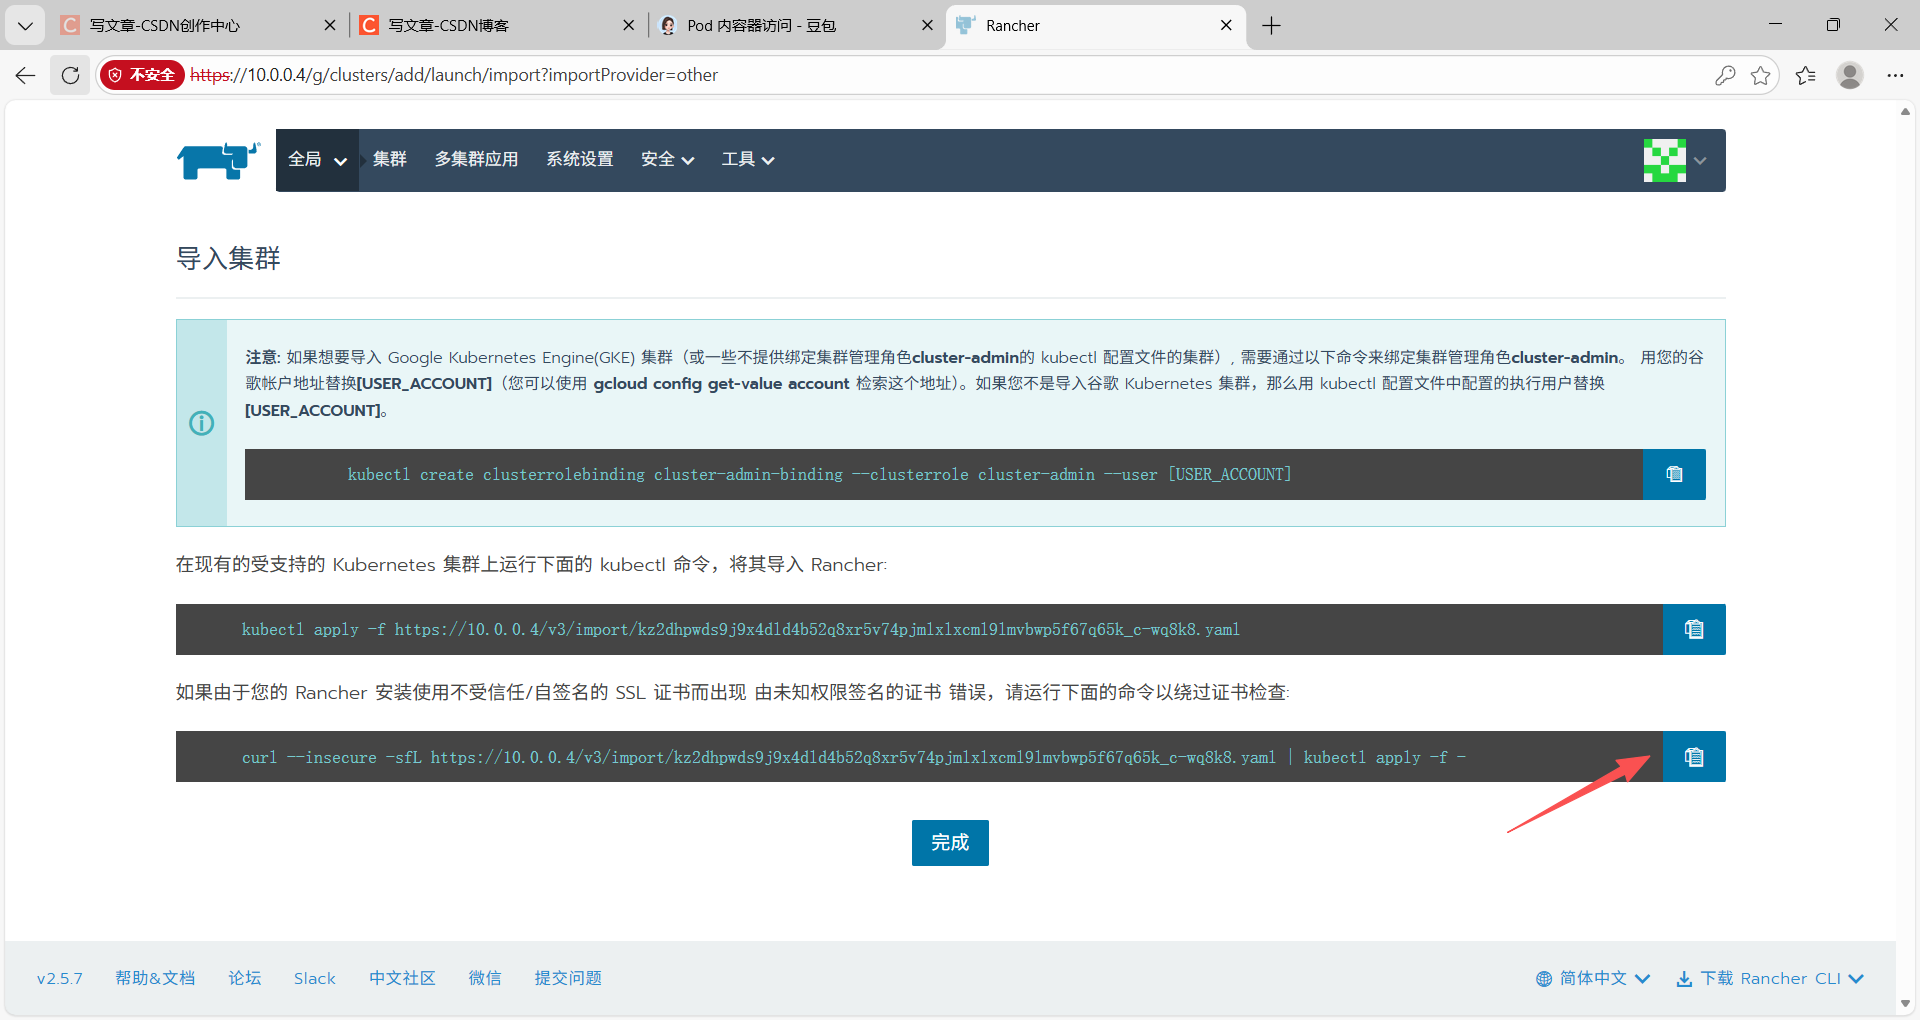Expand the 安全 security dropdown
Screen dimensions: 1920x1020
click(667, 160)
